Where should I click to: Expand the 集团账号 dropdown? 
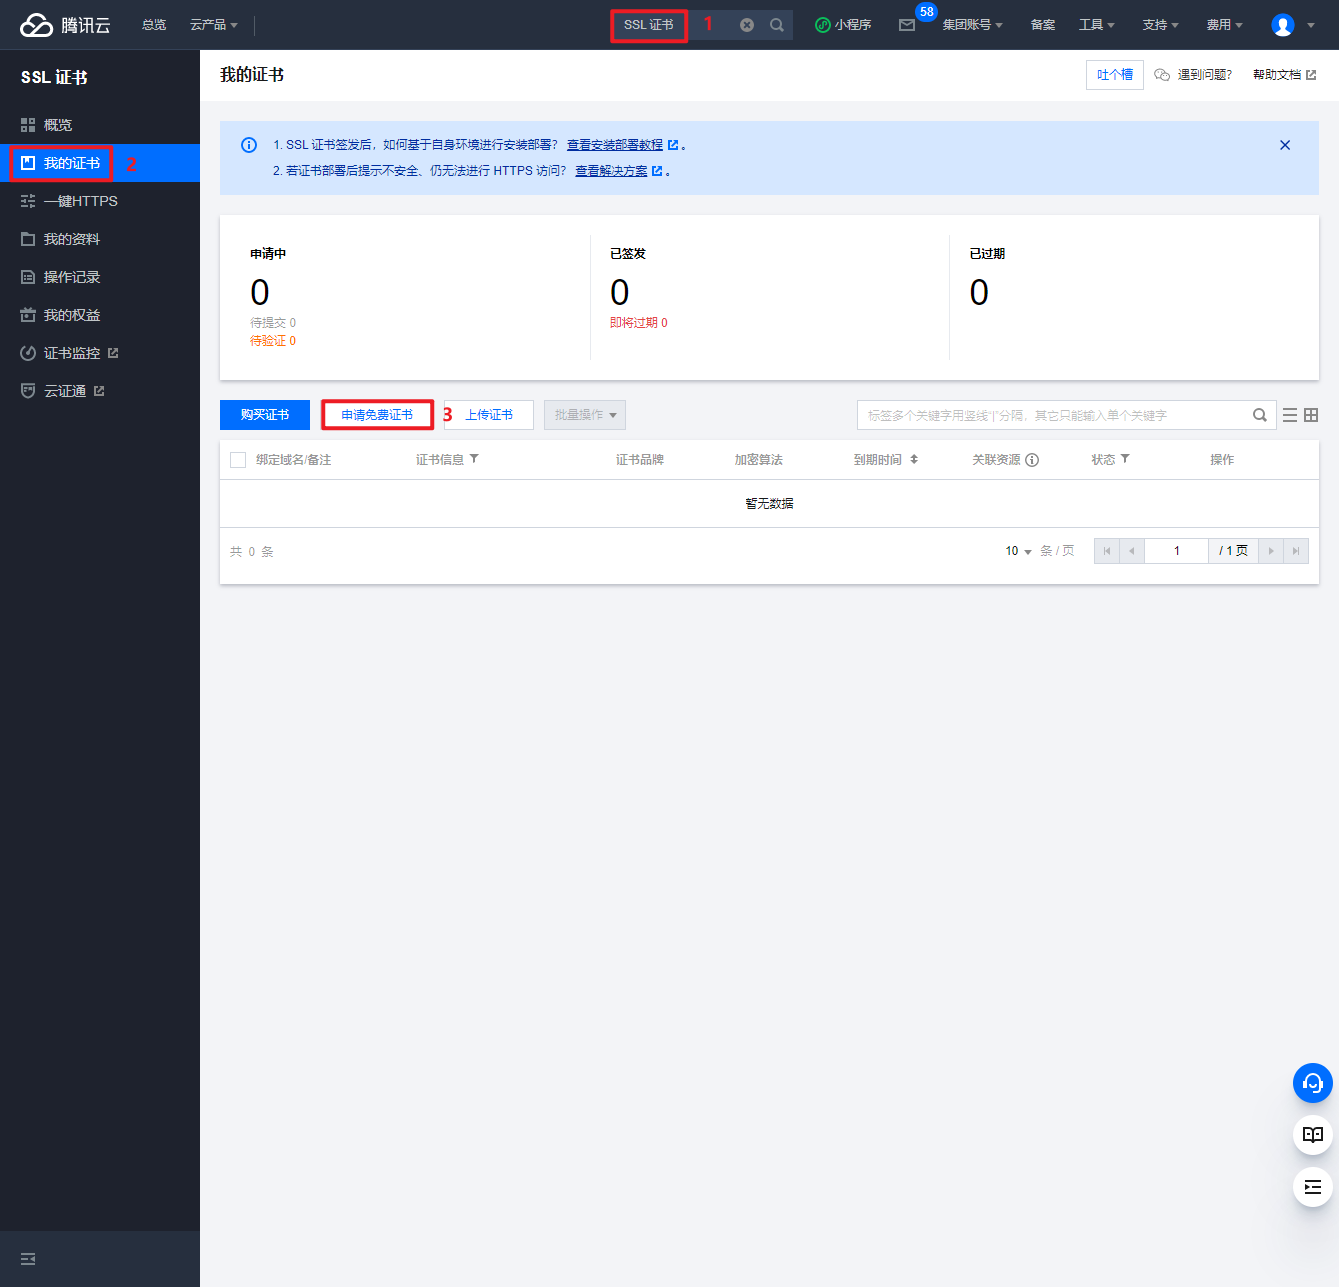click(972, 25)
